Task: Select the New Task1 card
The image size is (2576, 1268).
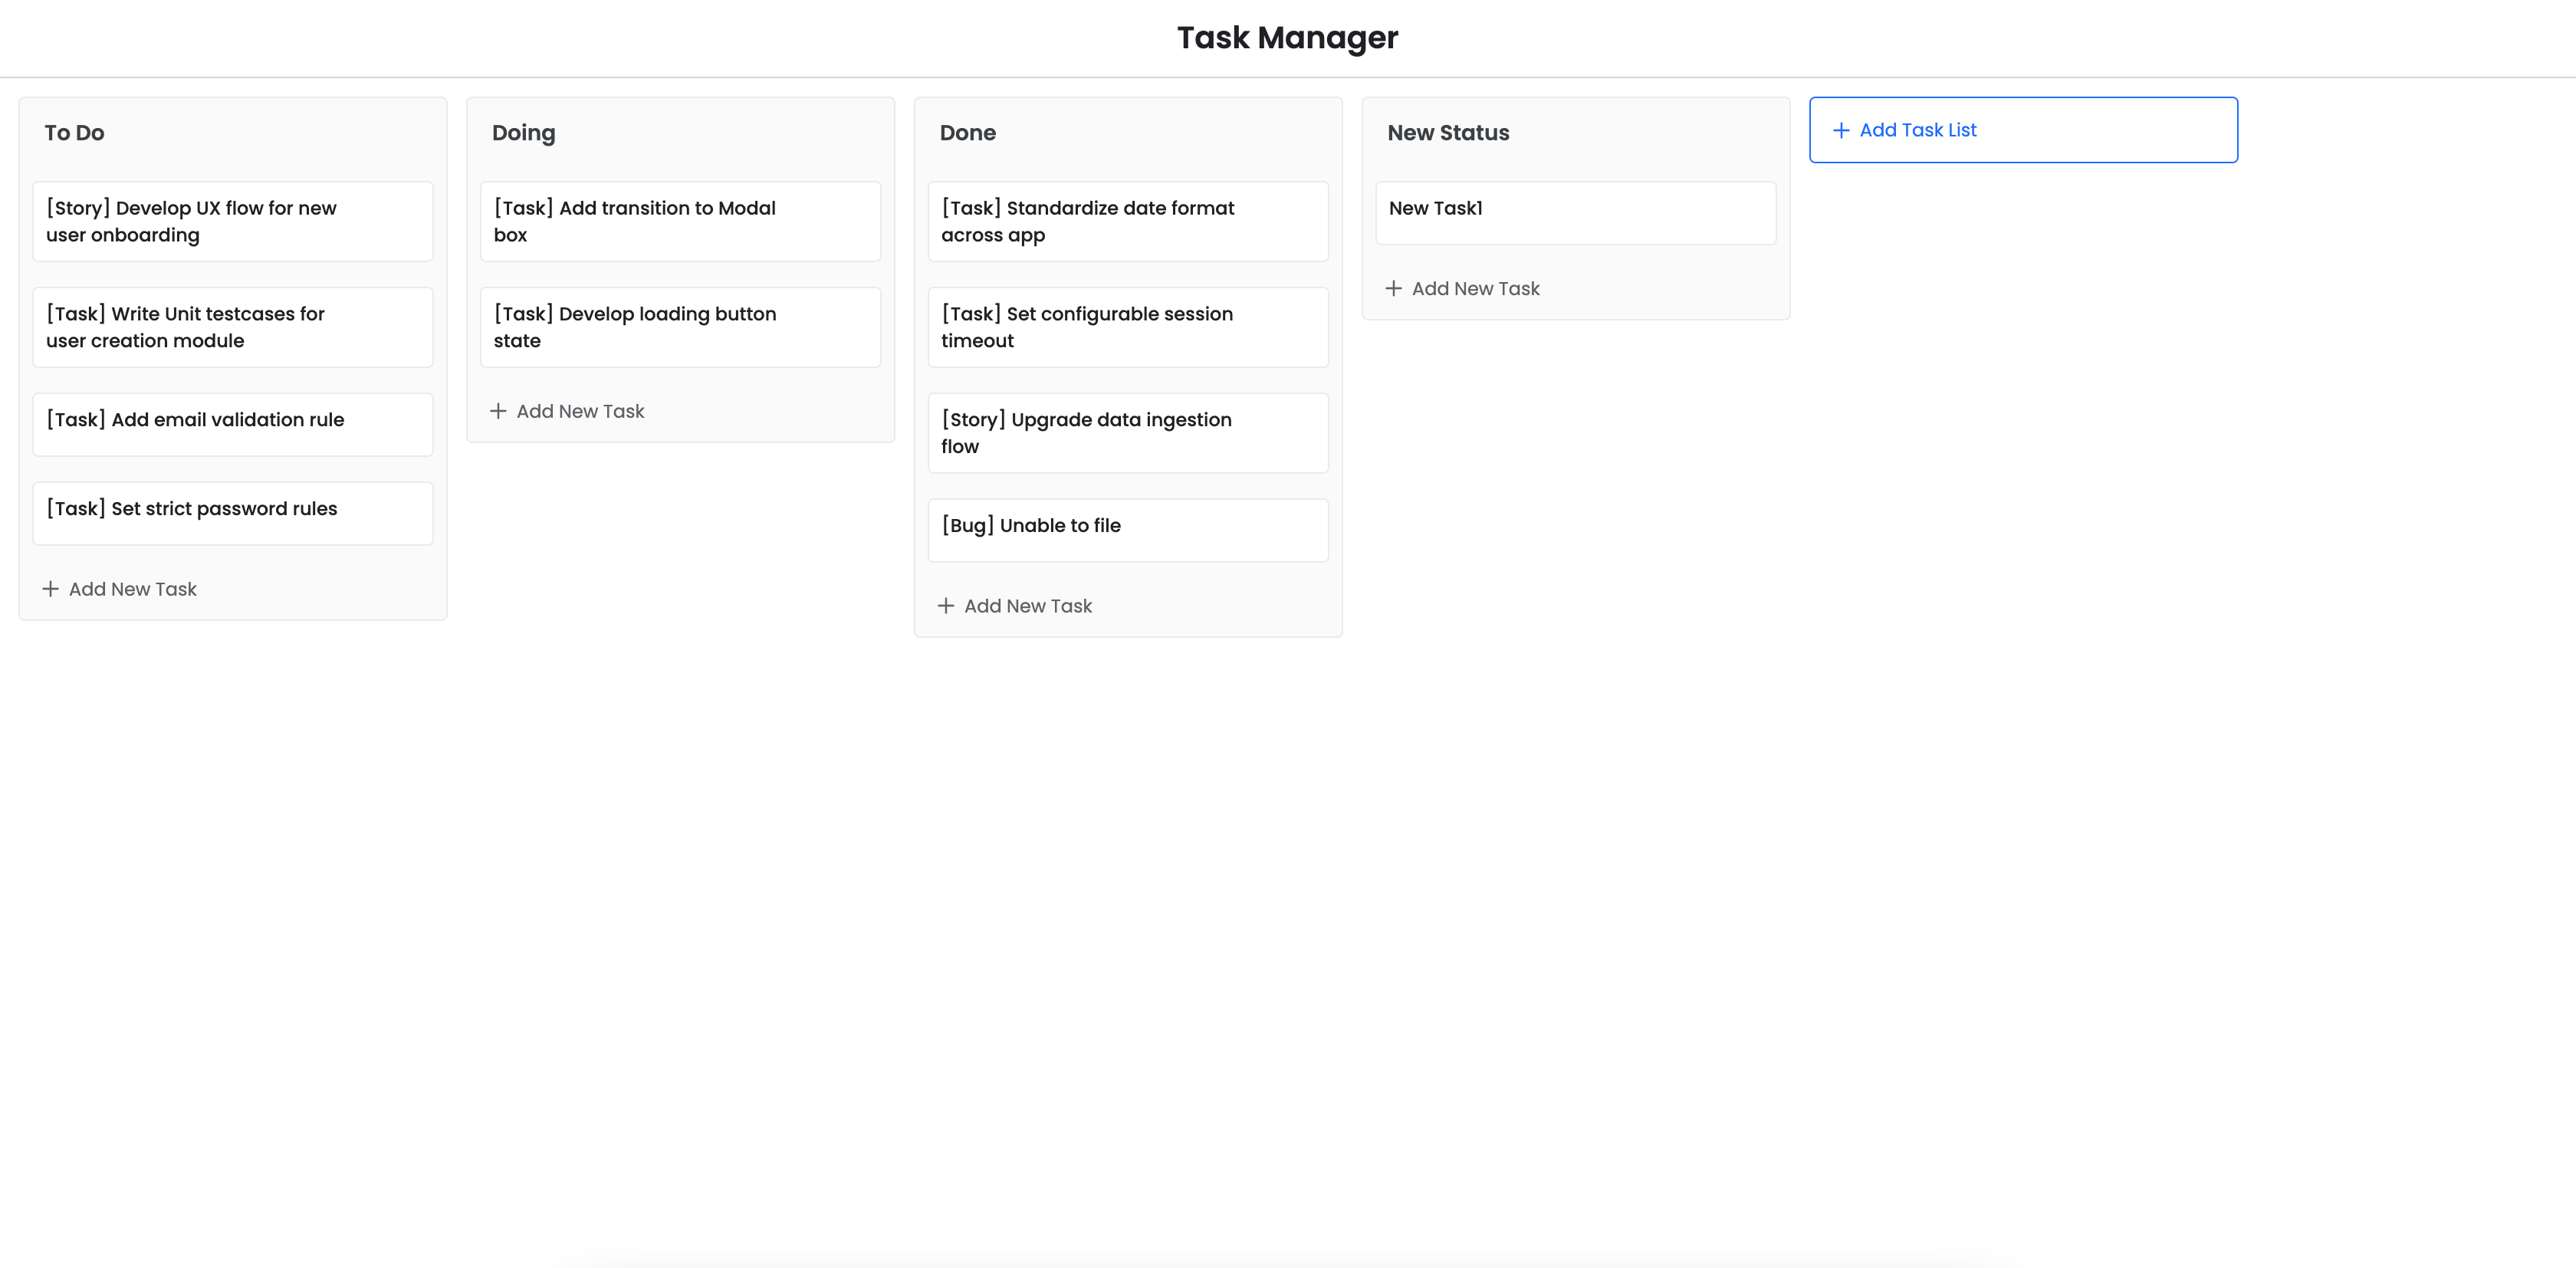Action: (1575, 212)
